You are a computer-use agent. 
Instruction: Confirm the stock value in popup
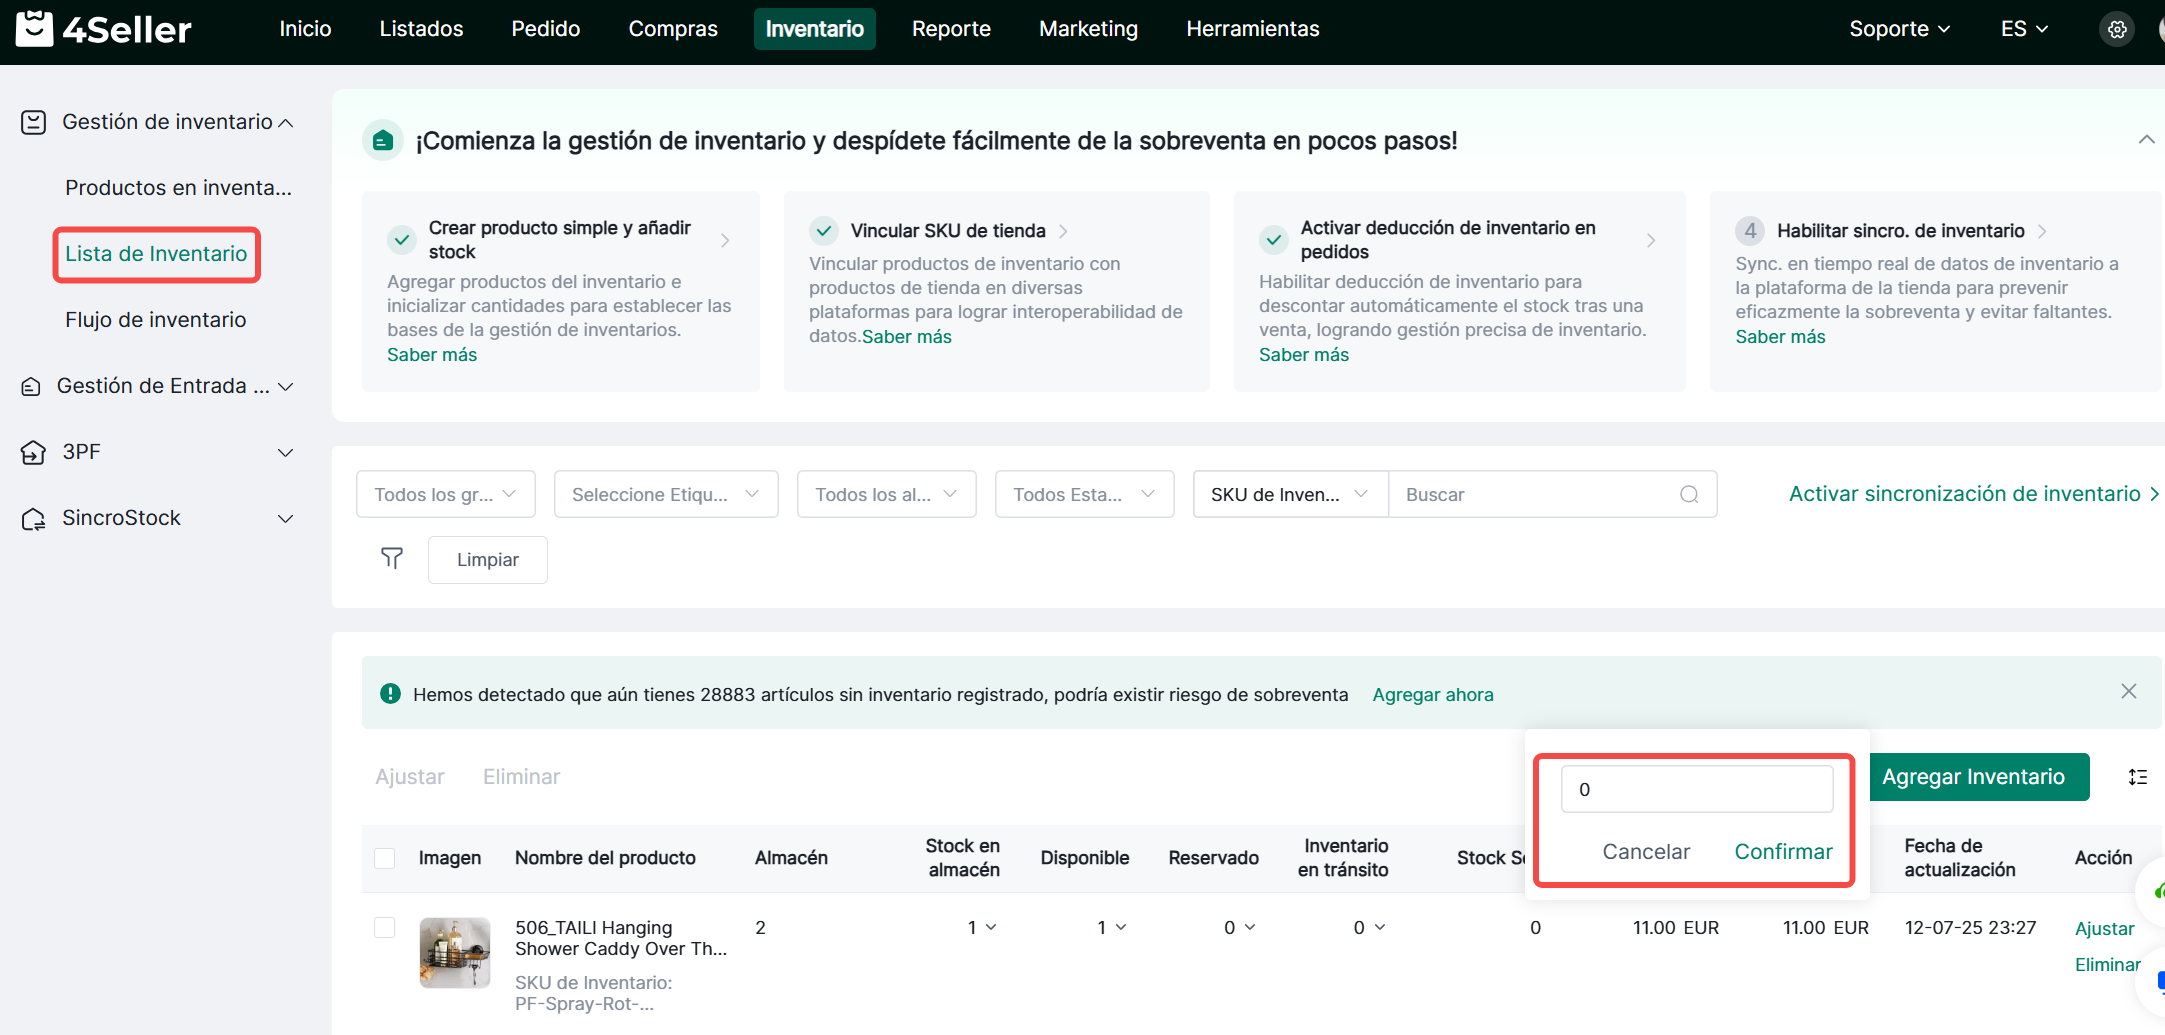pos(1783,852)
